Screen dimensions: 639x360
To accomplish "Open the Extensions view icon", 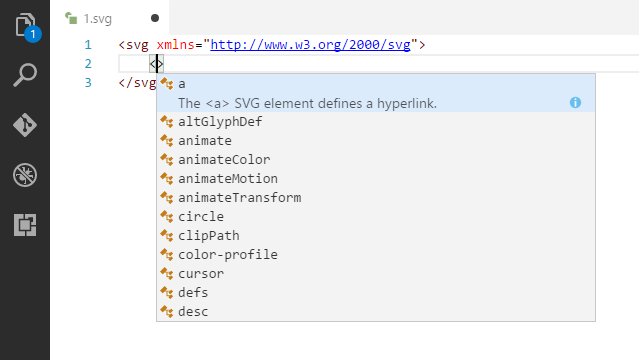I will (x=25, y=225).
